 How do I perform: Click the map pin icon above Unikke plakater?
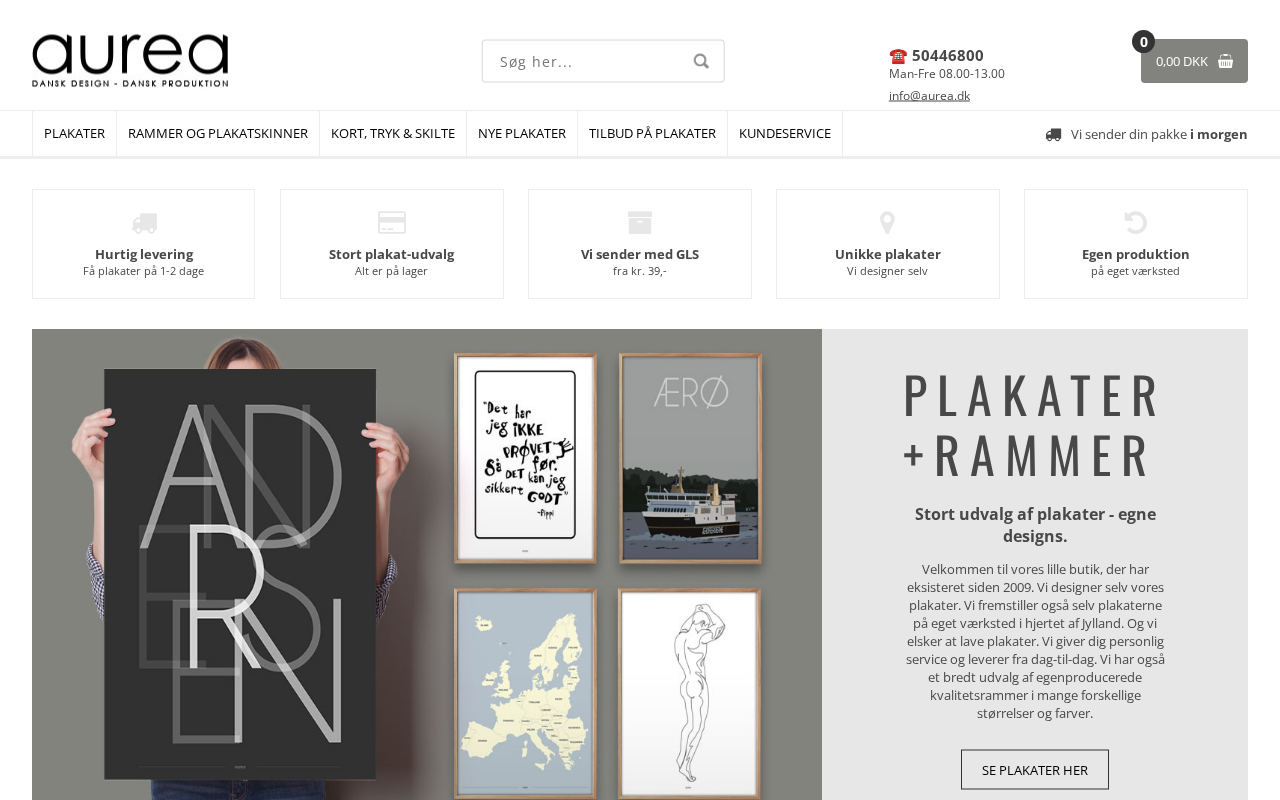coord(887,222)
